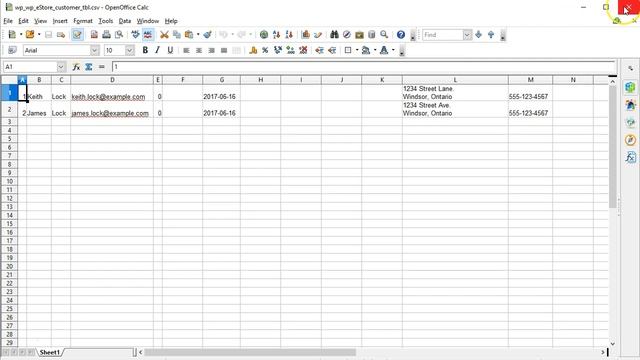
Task: Expand the Find box dropdown
Action: coord(467,35)
